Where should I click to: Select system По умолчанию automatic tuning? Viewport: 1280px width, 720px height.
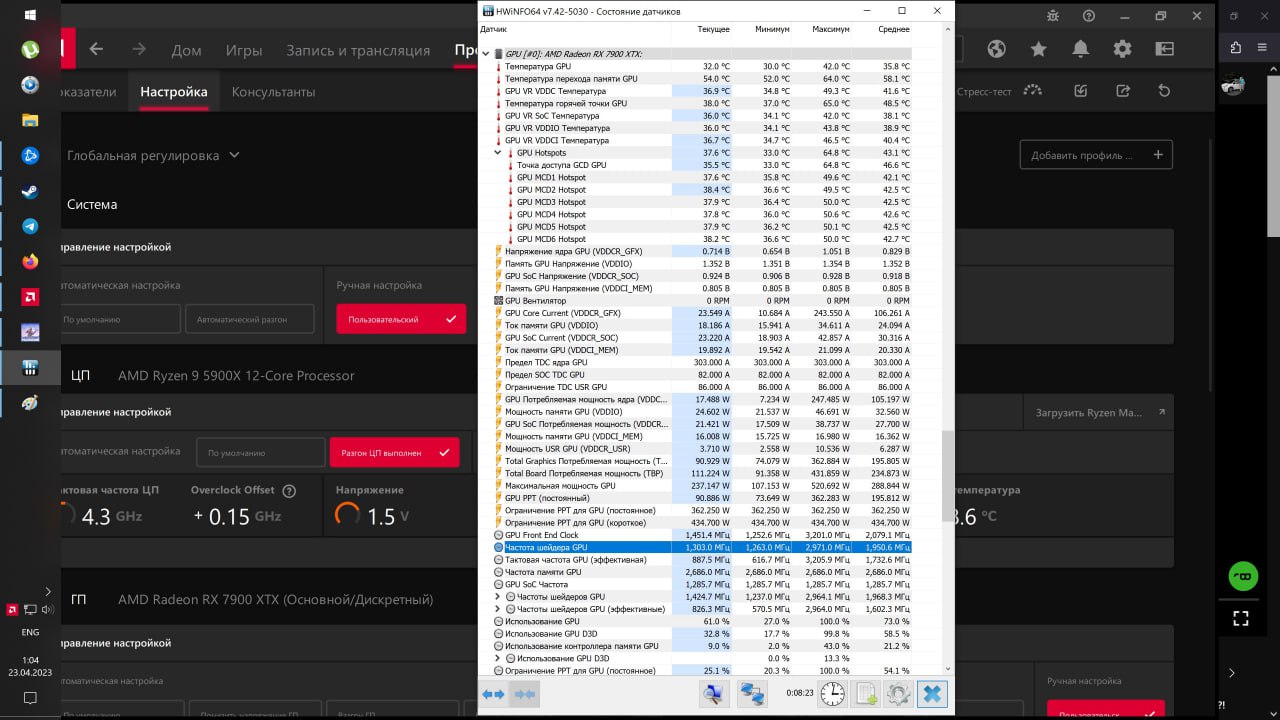[x=118, y=319]
